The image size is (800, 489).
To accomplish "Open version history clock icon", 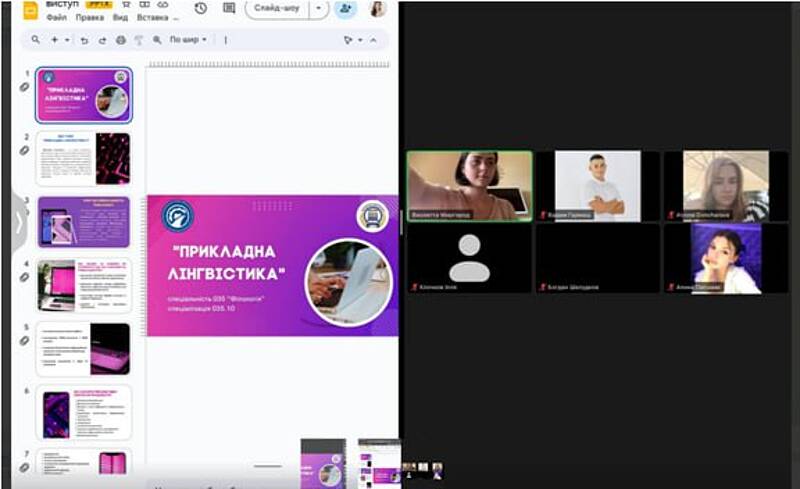I will click(201, 9).
